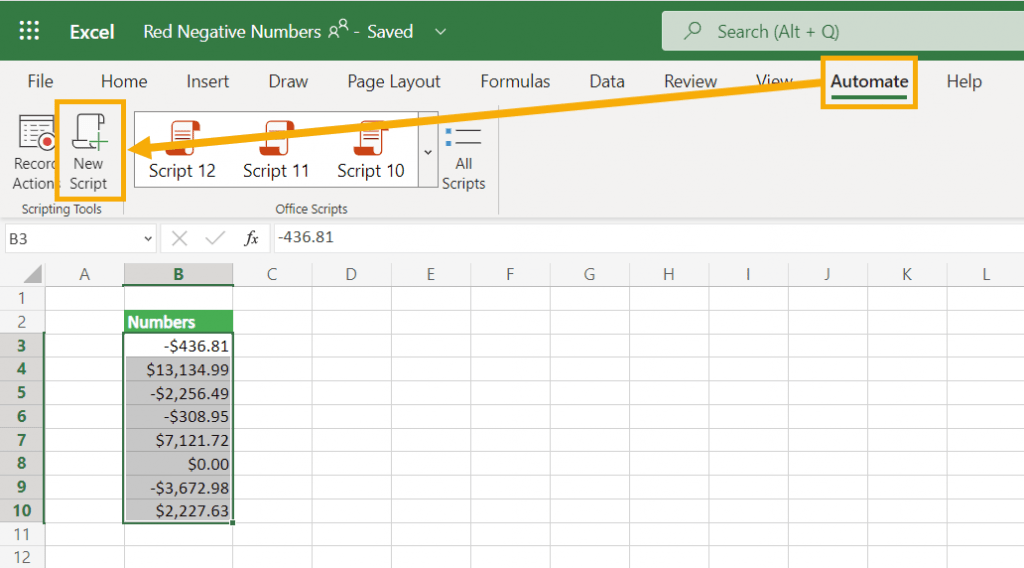Click inside the Search box
This screenshot has height=568, width=1024.
tap(840, 31)
